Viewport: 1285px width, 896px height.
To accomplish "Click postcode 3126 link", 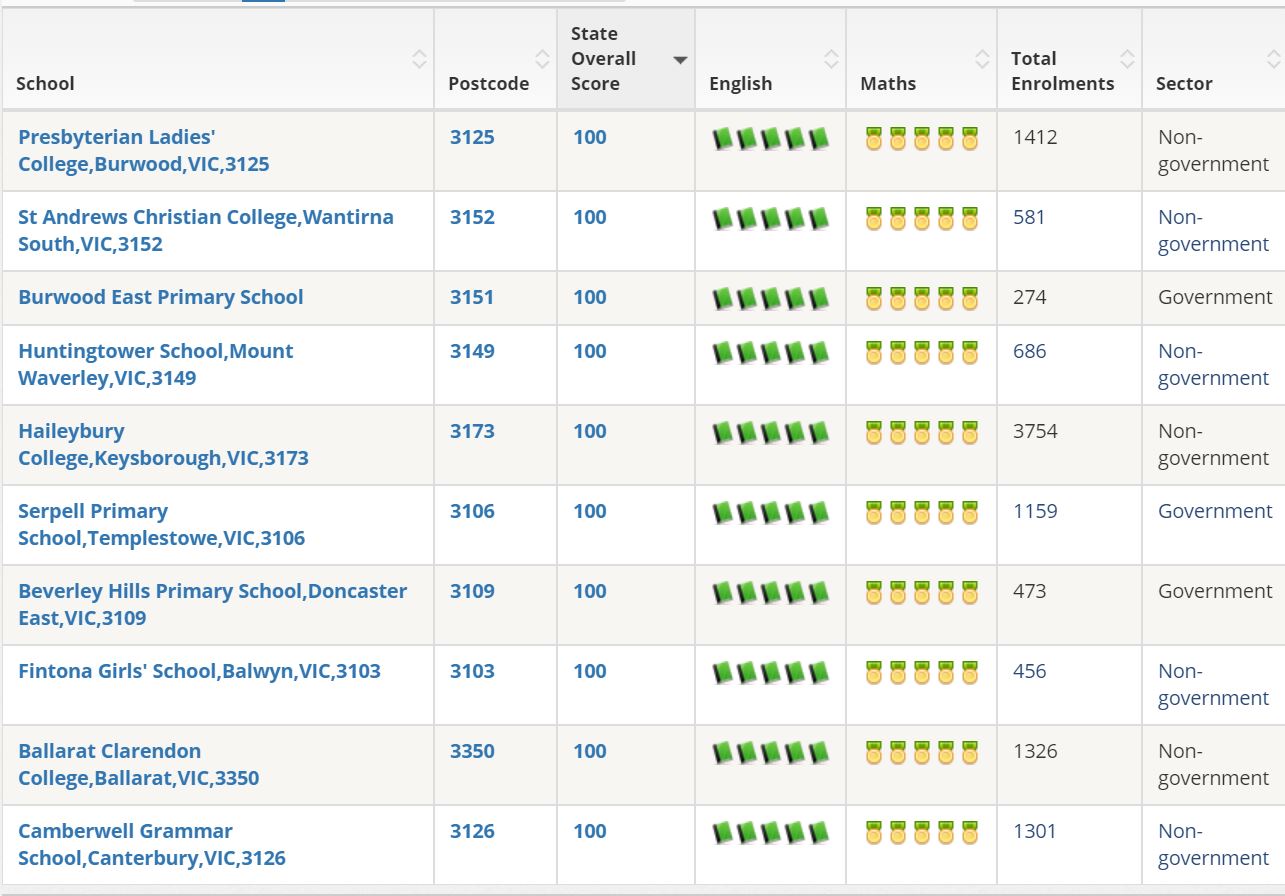I will (472, 831).
